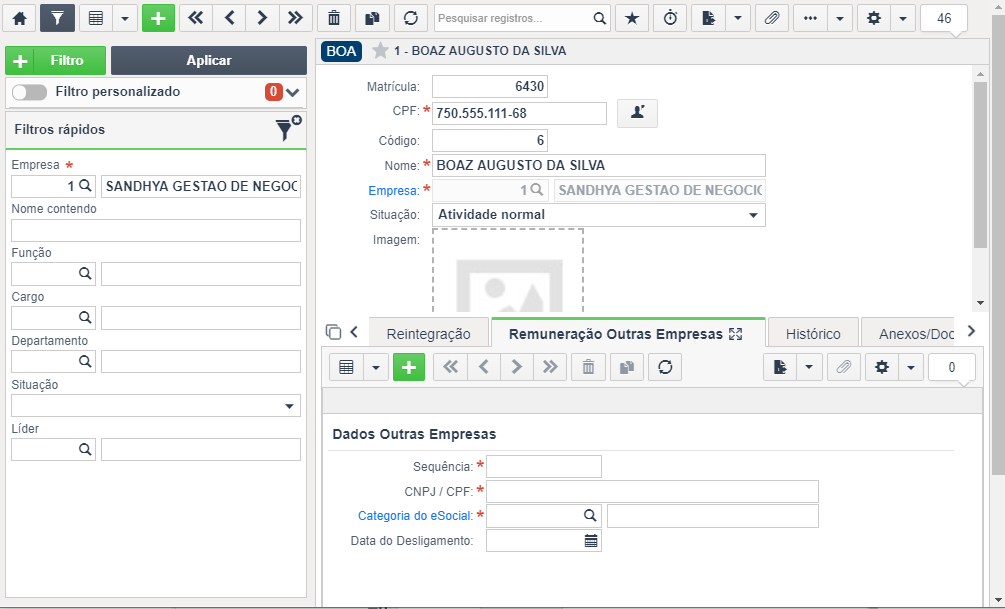Click the green Filtro add button
The width and height of the screenshot is (1005, 609).
coord(56,60)
